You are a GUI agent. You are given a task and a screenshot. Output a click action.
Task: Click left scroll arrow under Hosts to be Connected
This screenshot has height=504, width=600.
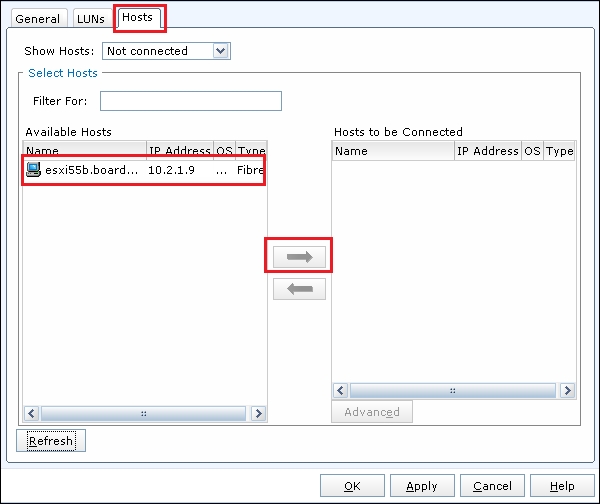pos(340,390)
